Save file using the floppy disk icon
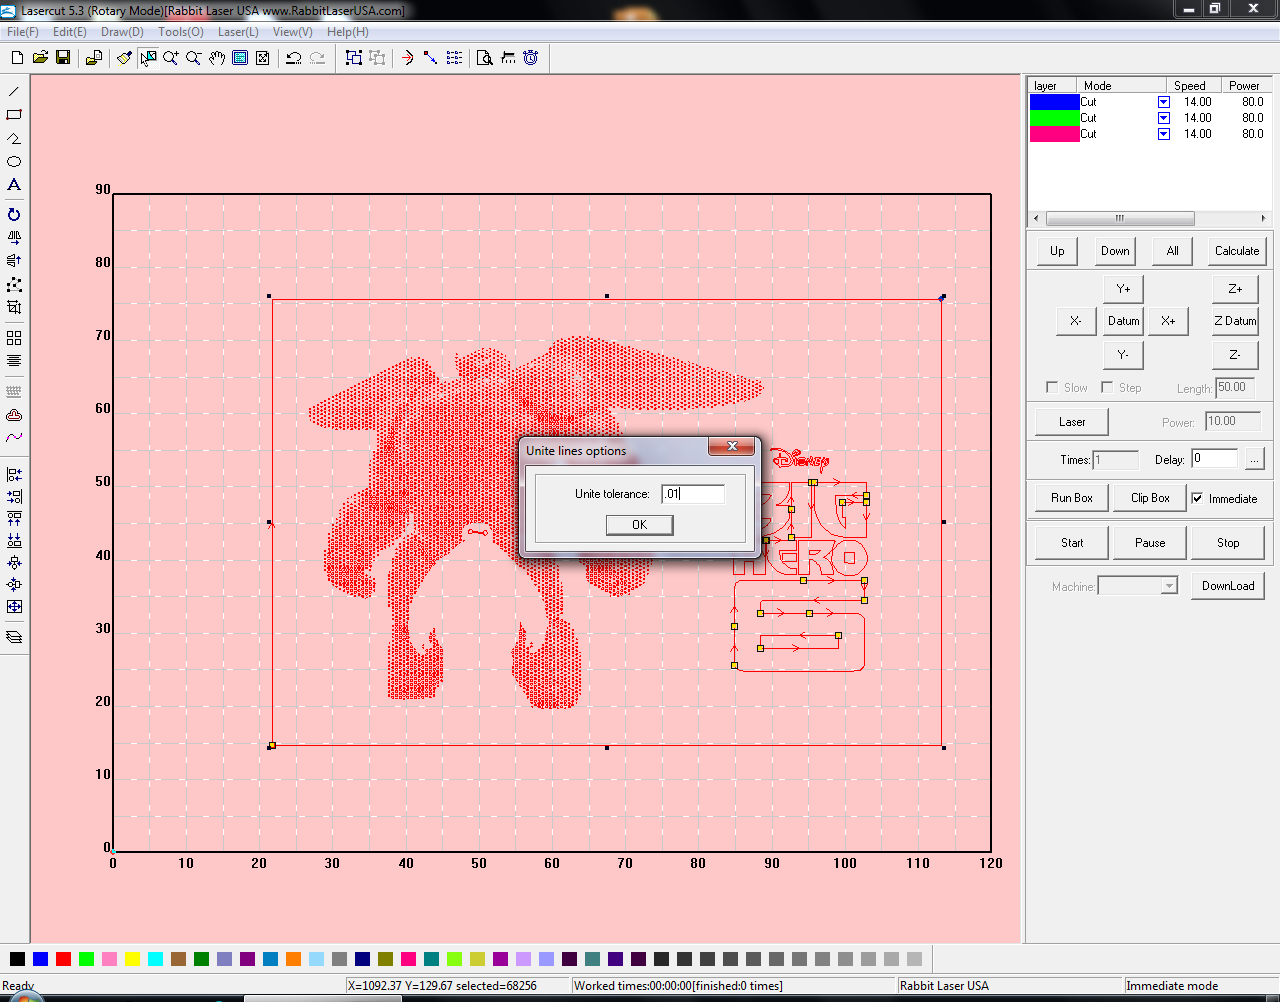Screen dimensions: 1280x1002 point(63,58)
